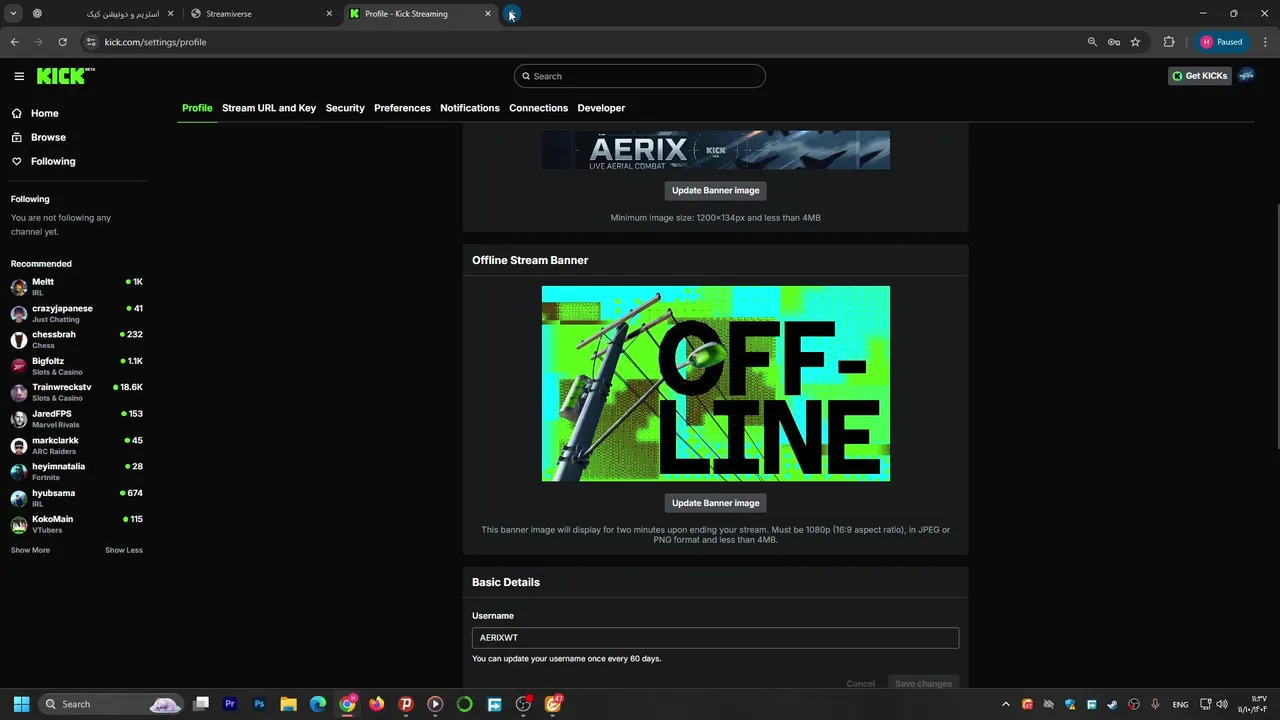Open the user avatar menu

click(x=1247, y=76)
